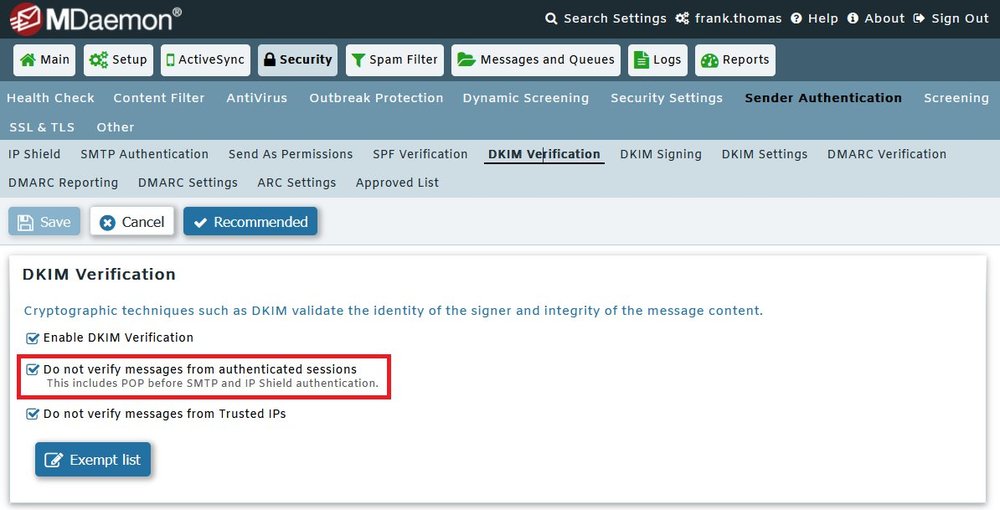Open DMARC Reporting tab

pos(63,183)
